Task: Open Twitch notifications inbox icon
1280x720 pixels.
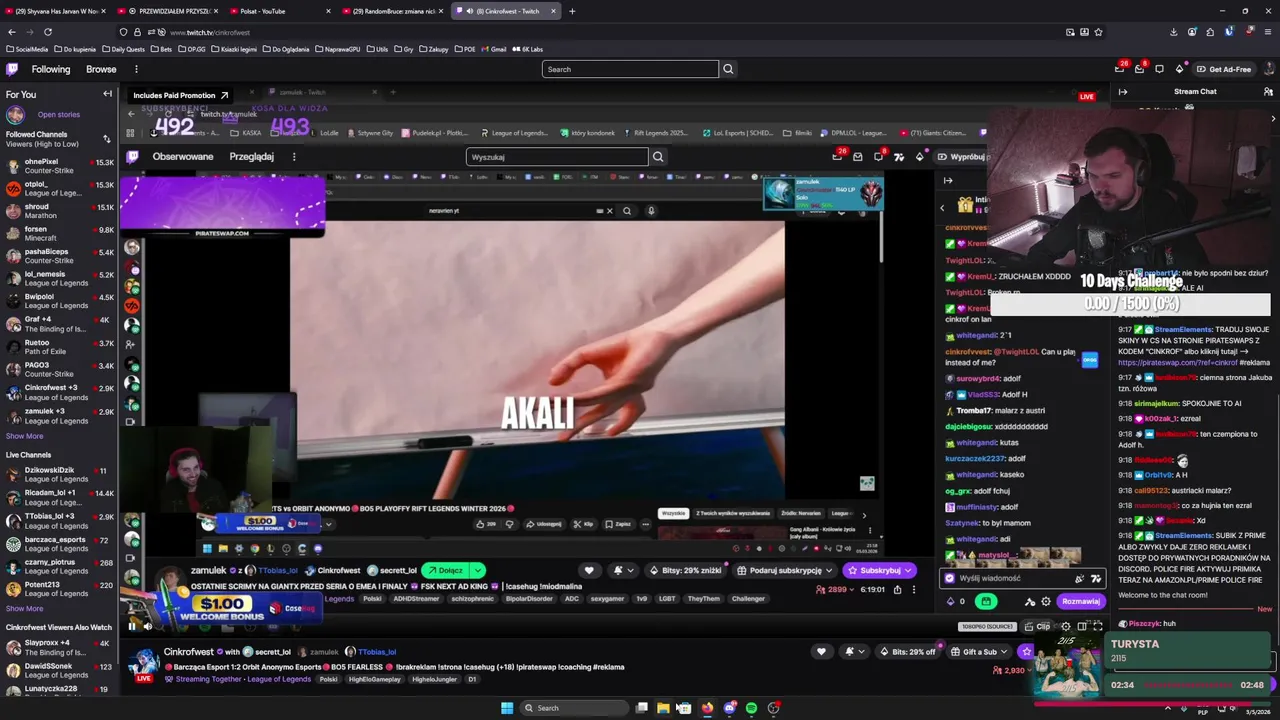Action: [x=1139, y=69]
